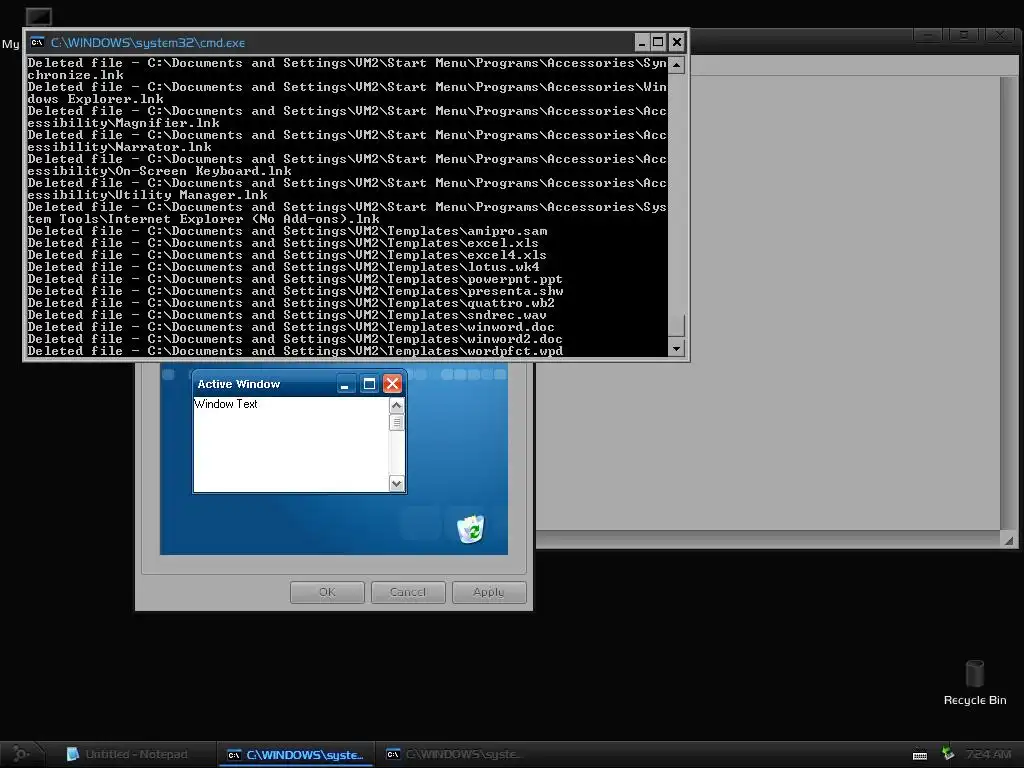Click the green network tray icon
Screen dimensions: 1024x768
coord(948,754)
